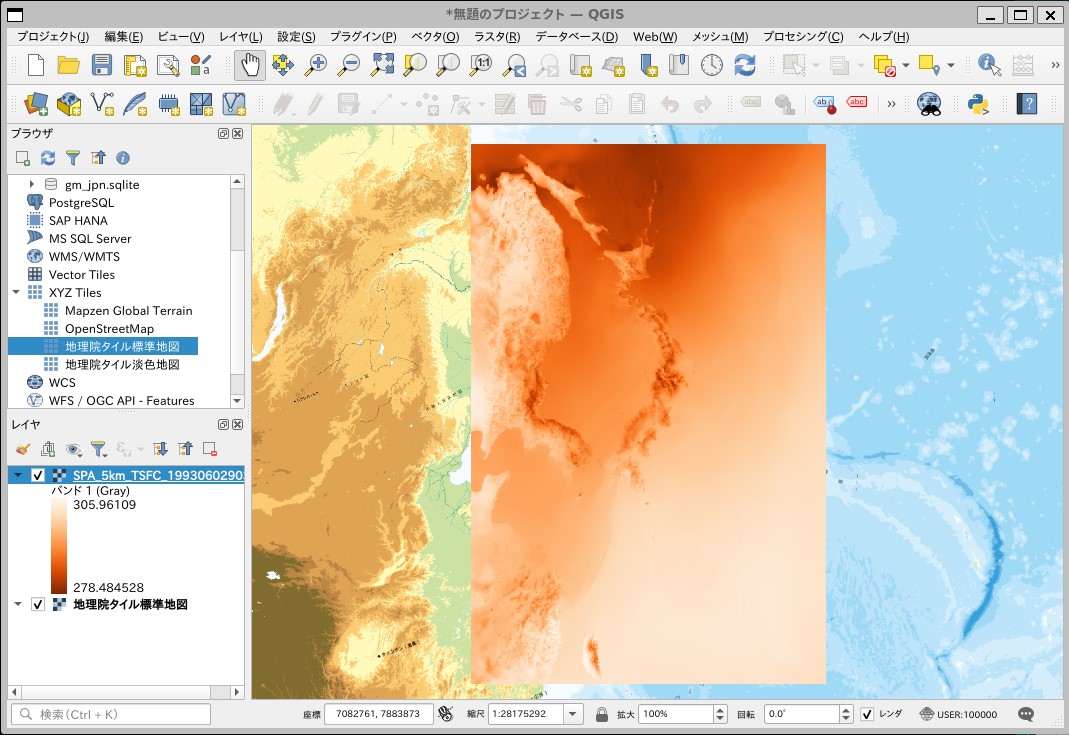Save the project with the floppy icon
This screenshot has width=1069, height=735.
tap(102, 65)
